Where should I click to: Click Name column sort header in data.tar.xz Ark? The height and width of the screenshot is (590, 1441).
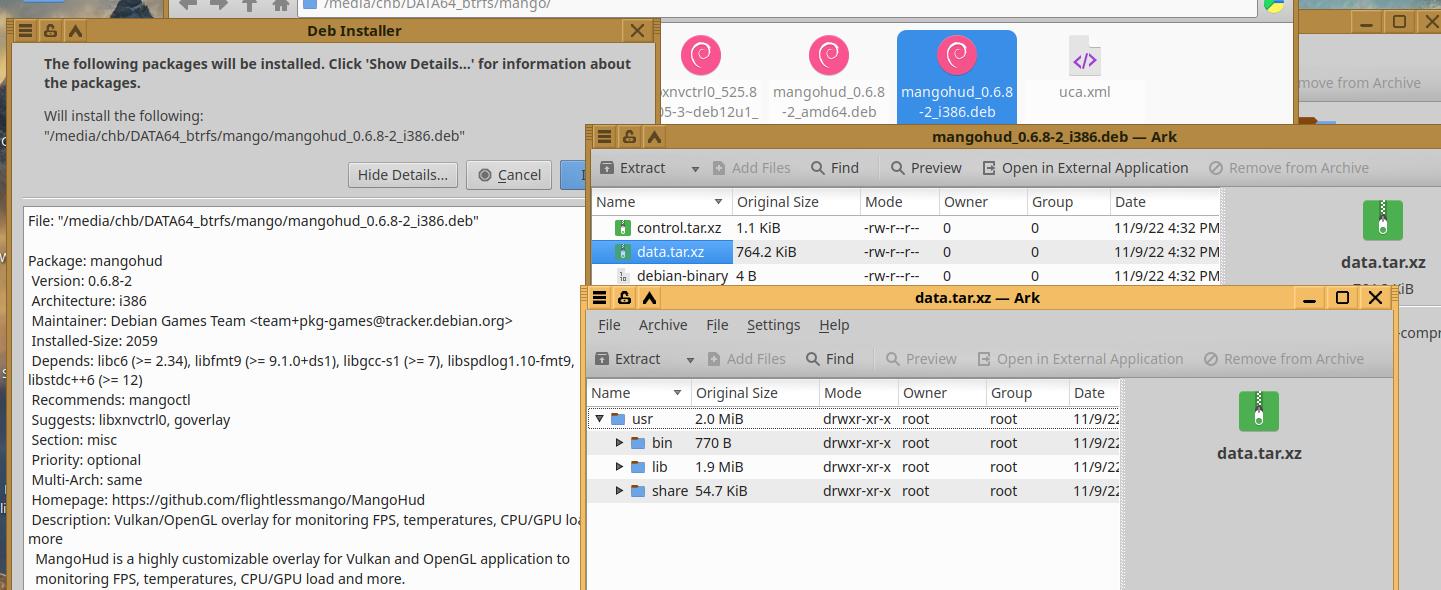click(x=638, y=393)
